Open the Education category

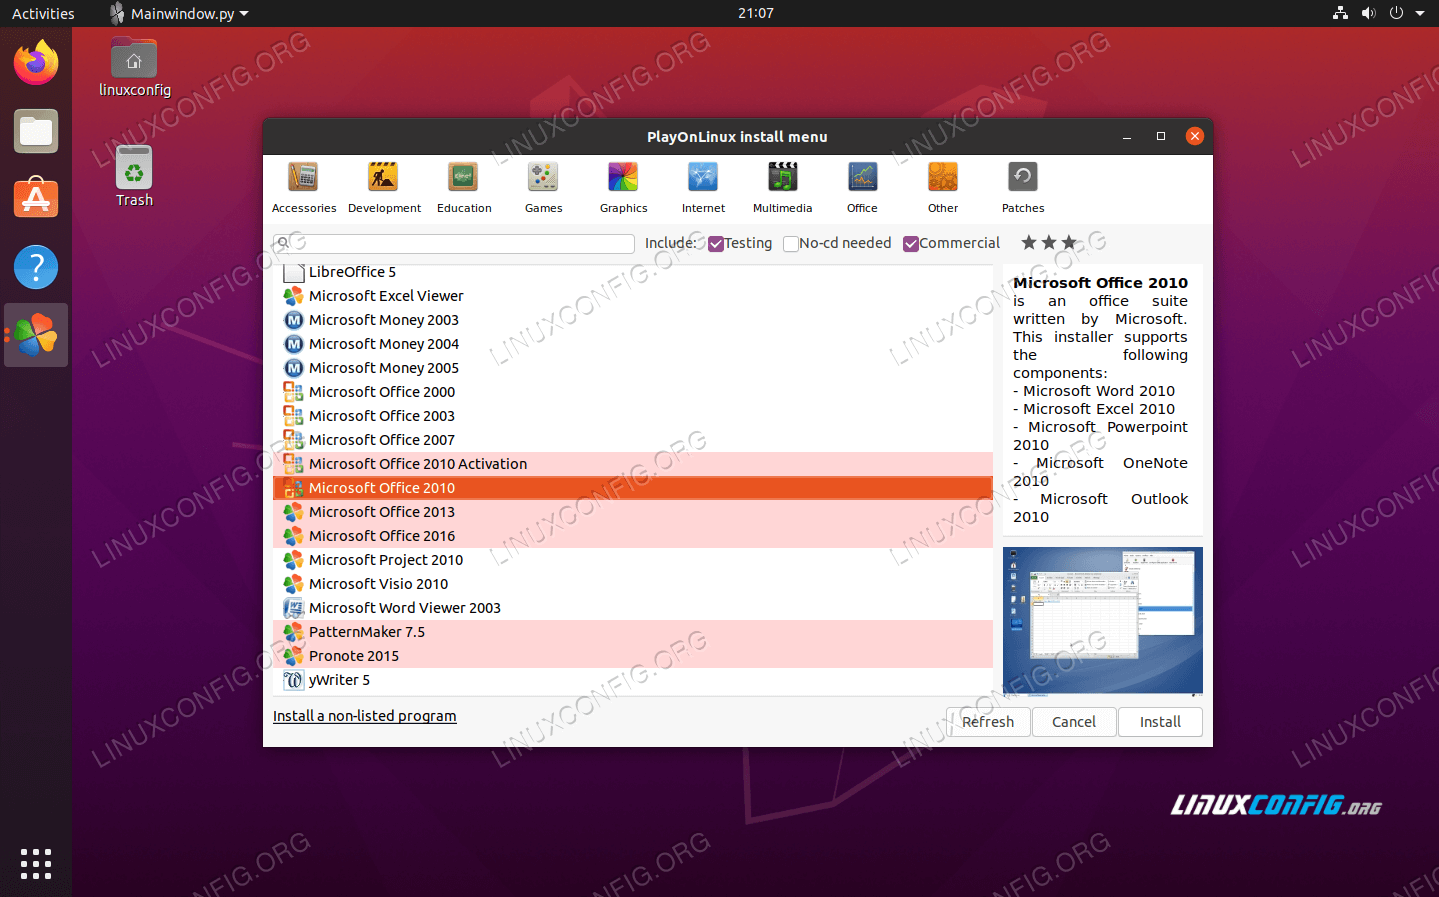(x=464, y=188)
